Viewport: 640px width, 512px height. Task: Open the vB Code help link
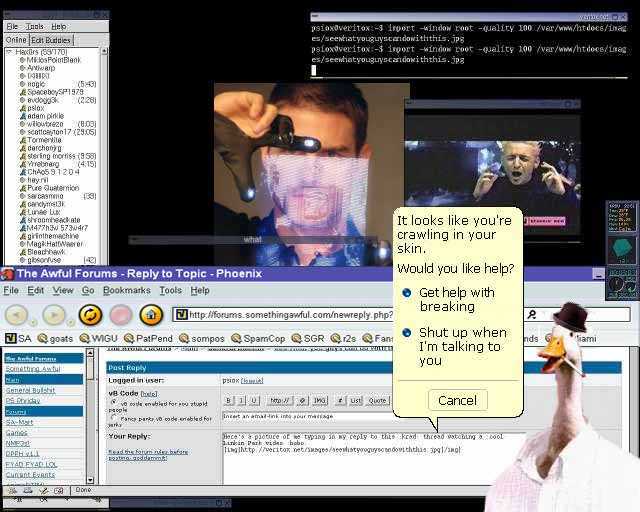pos(149,394)
